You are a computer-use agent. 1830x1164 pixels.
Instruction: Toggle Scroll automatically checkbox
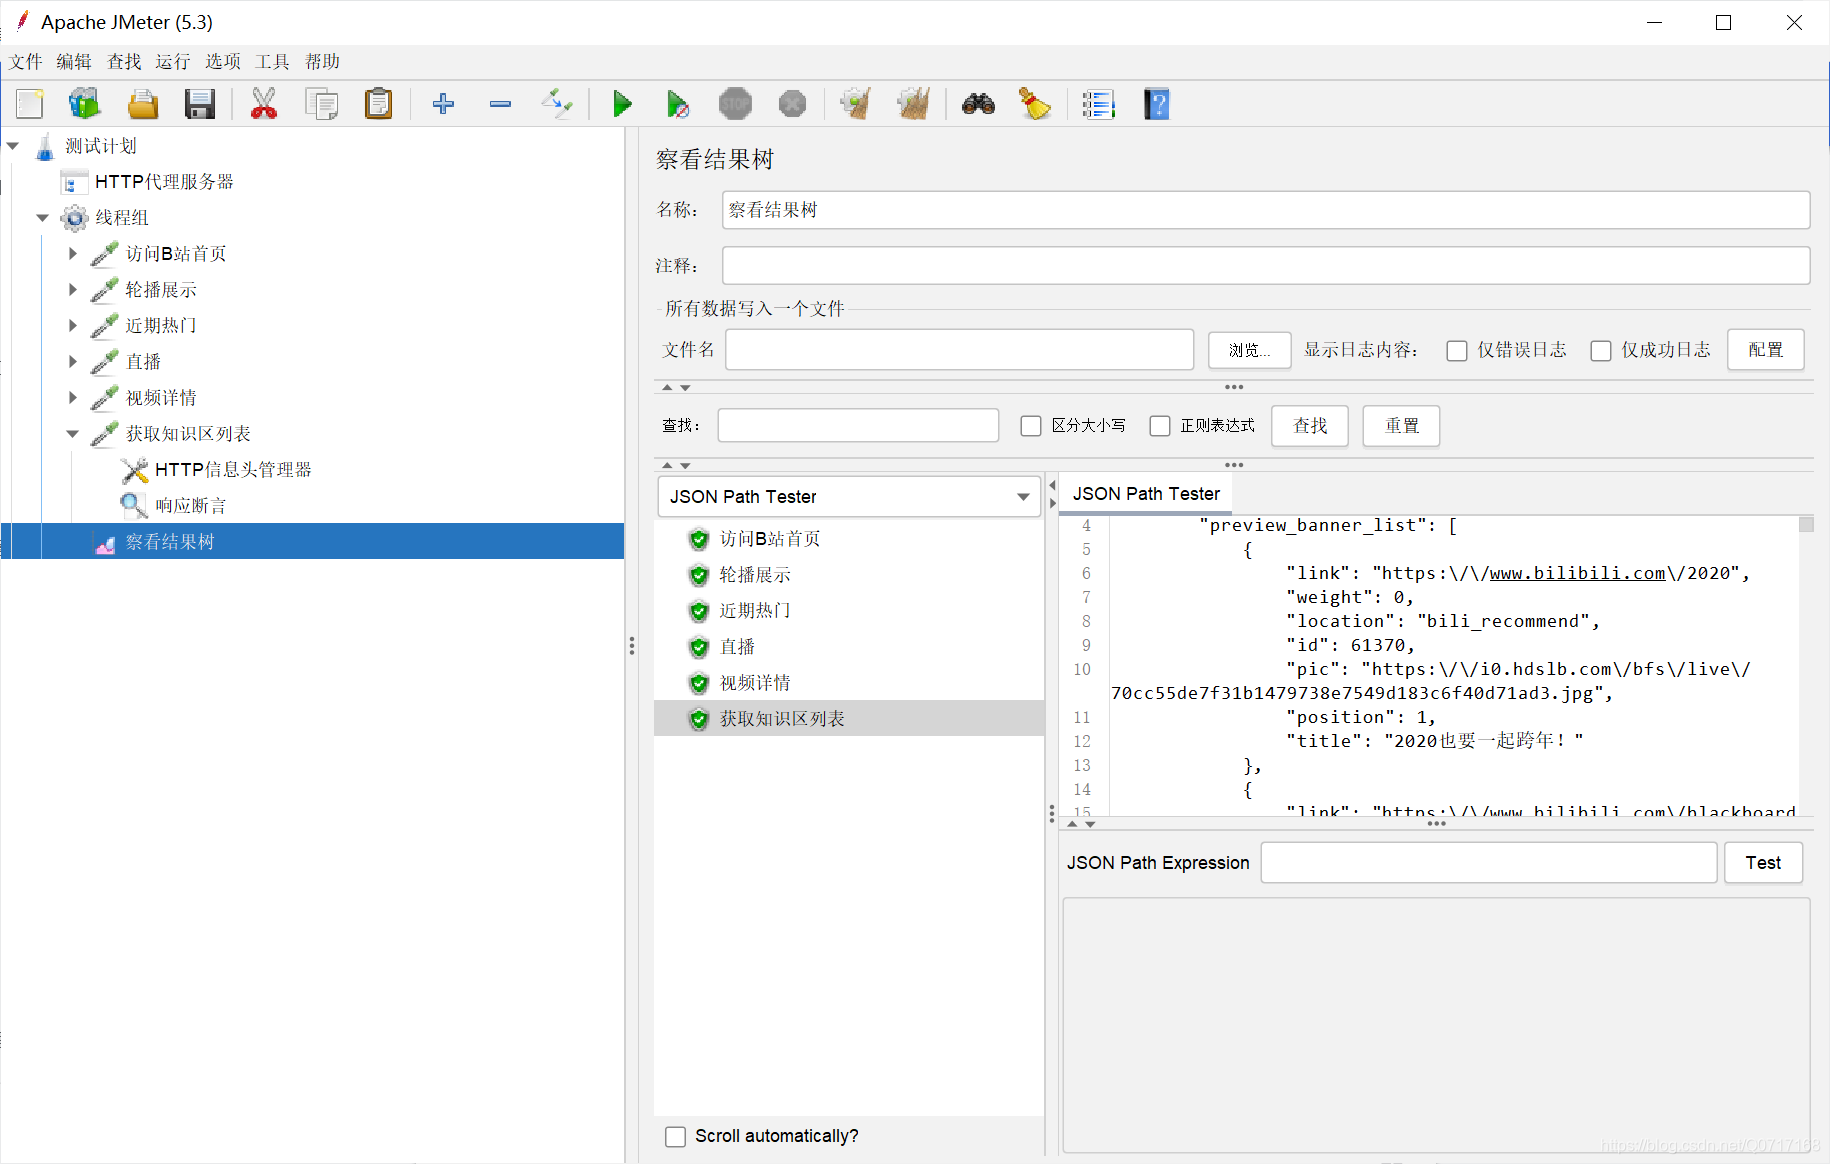(676, 1137)
